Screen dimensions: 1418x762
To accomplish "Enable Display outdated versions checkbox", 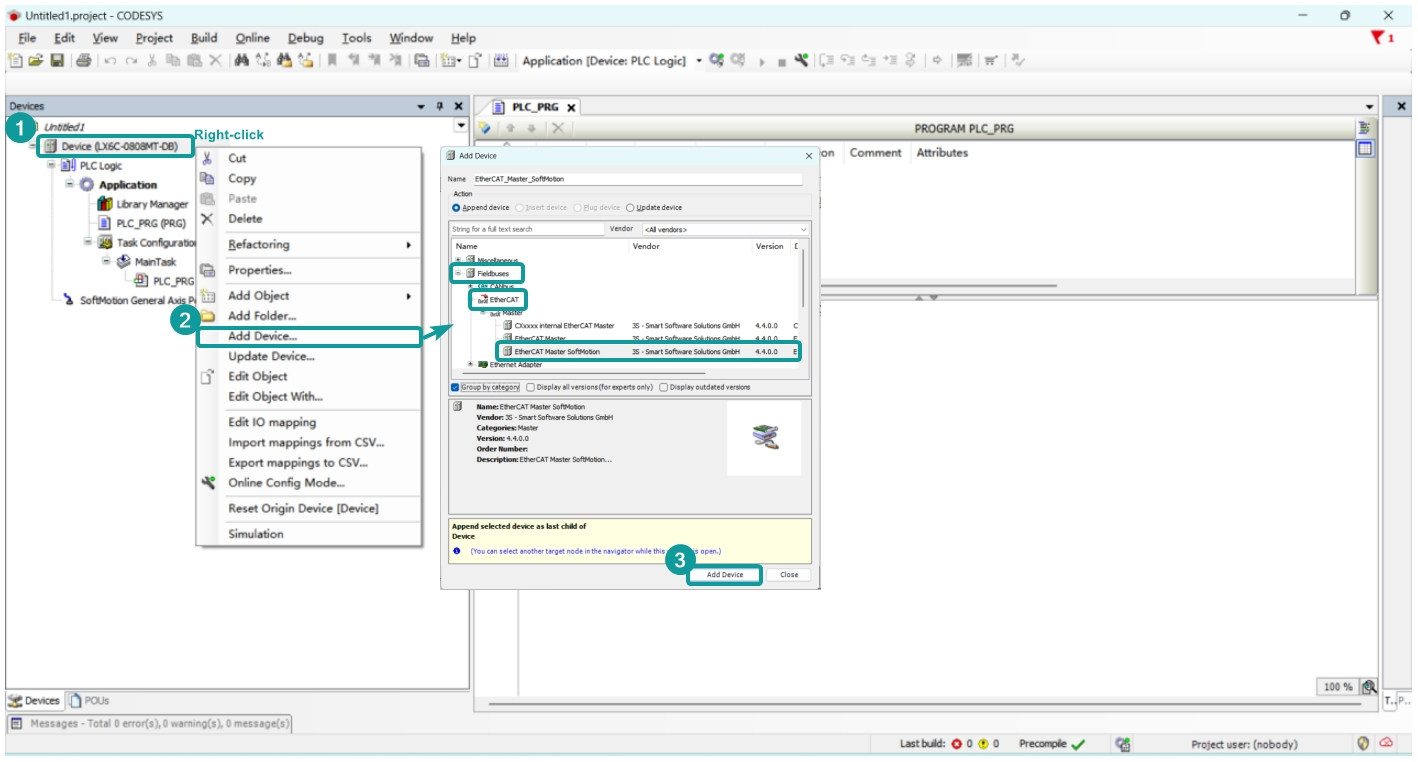I will (664, 387).
